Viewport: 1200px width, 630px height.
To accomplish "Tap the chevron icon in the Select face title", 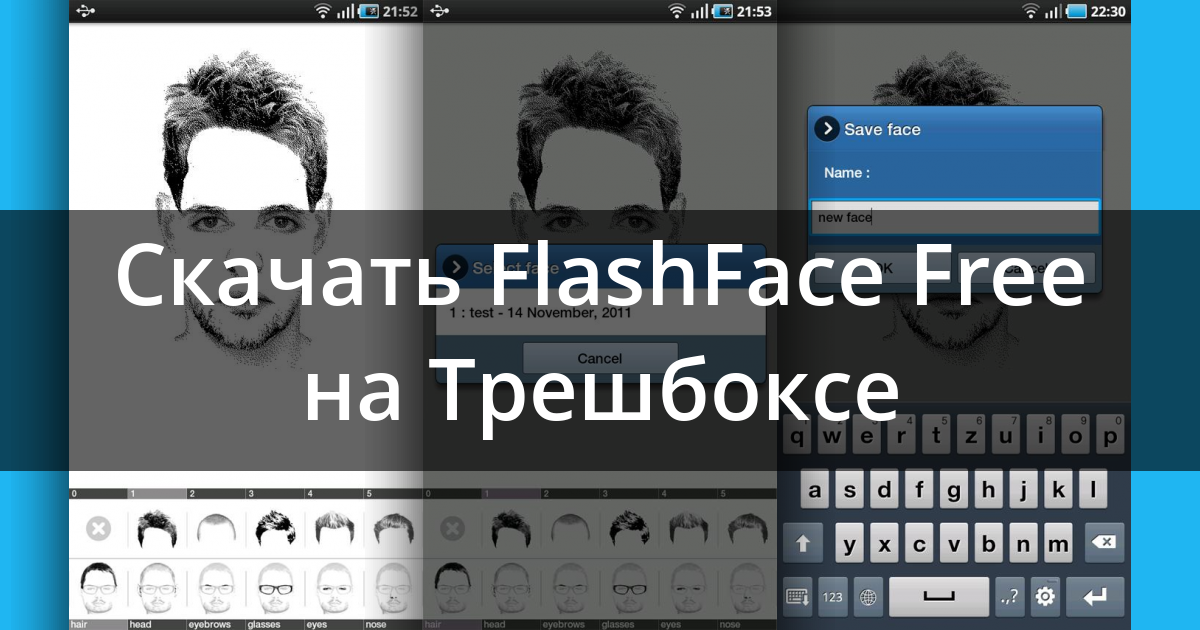I will tap(455, 267).
